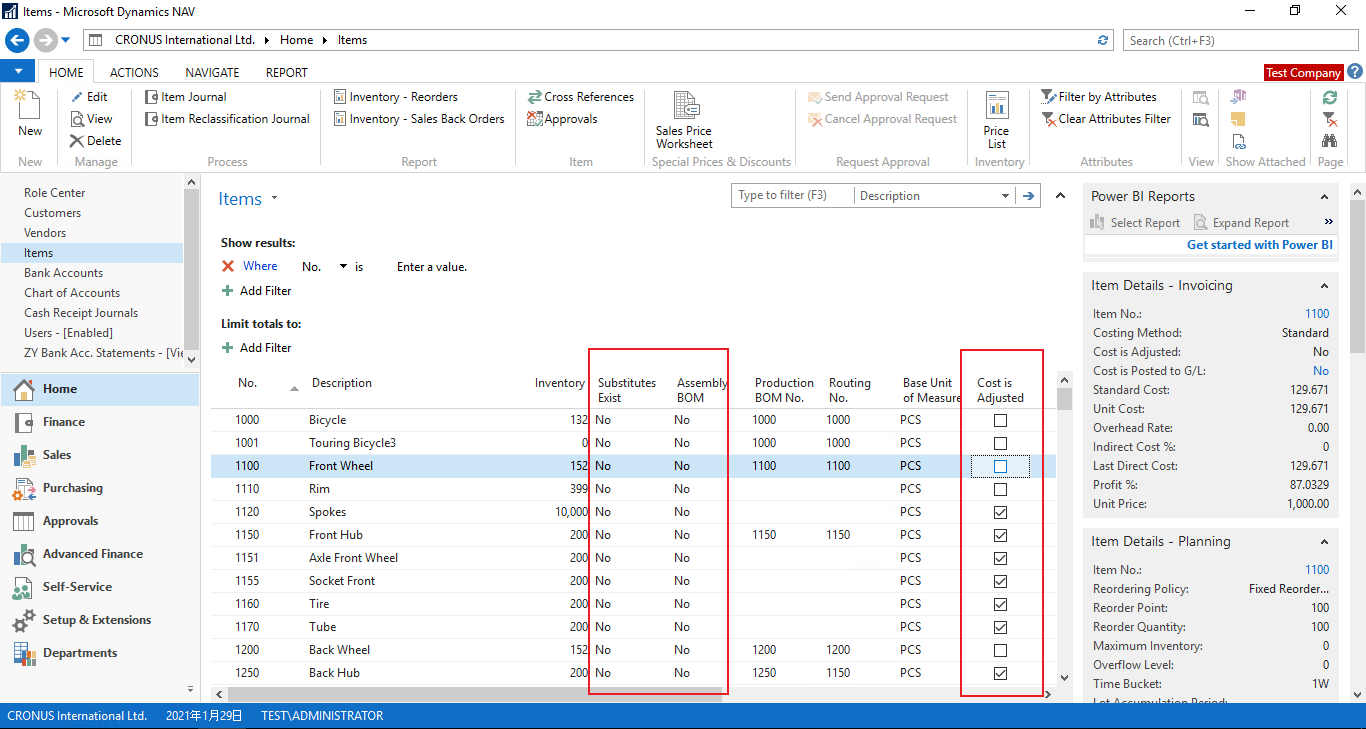Click the Find binoculars icon
The height and width of the screenshot is (729, 1366).
1330,141
